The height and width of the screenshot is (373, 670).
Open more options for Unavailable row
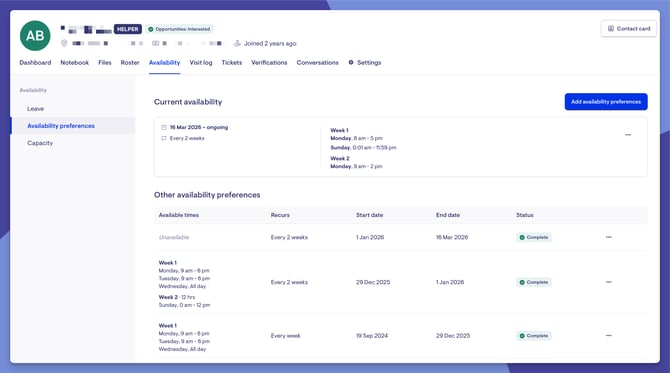pyautogui.click(x=608, y=237)
